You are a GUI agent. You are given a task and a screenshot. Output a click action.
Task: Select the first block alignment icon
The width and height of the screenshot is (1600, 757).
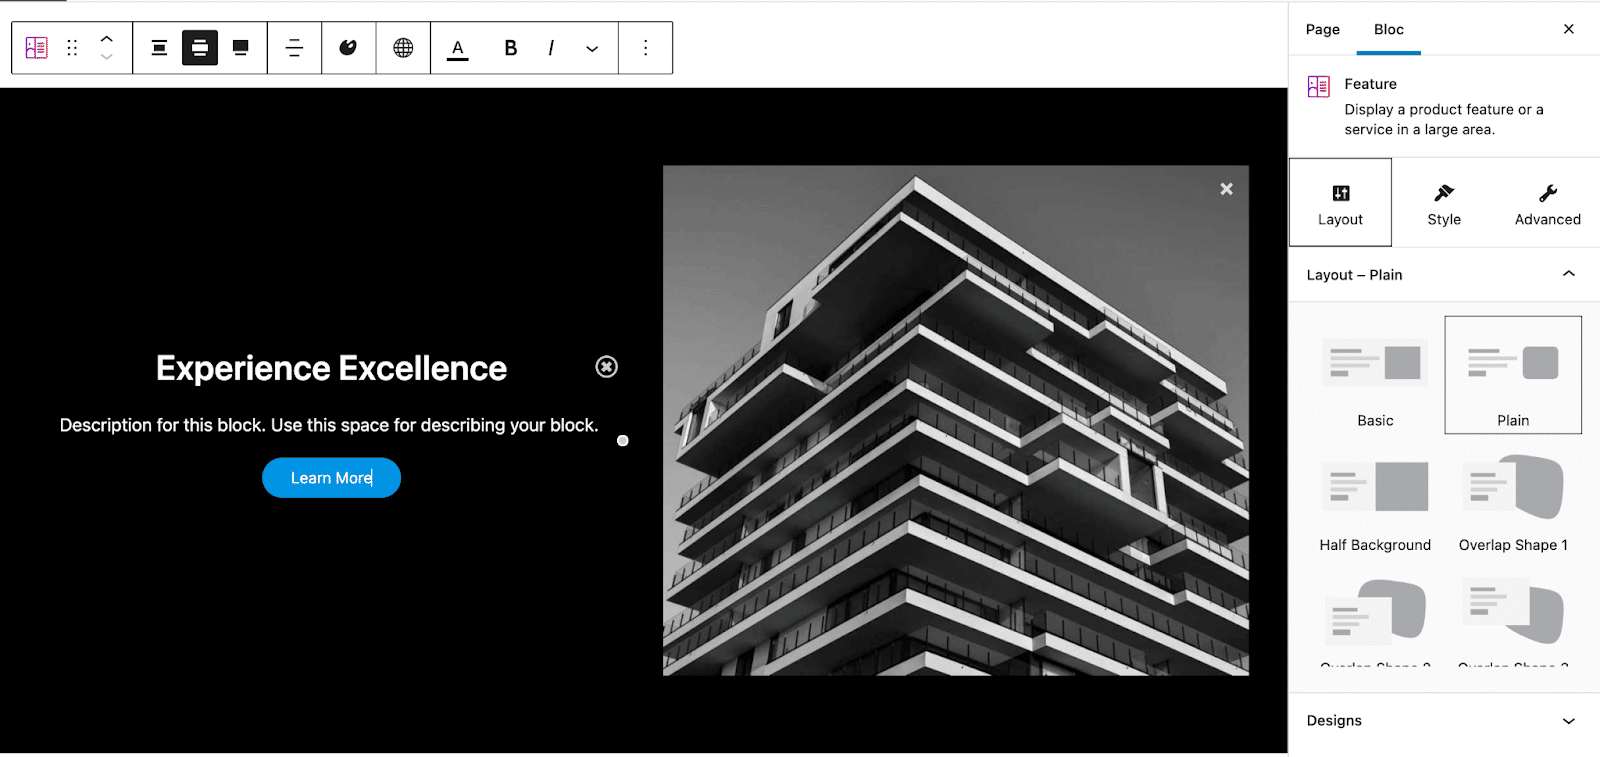coord(159,48)
